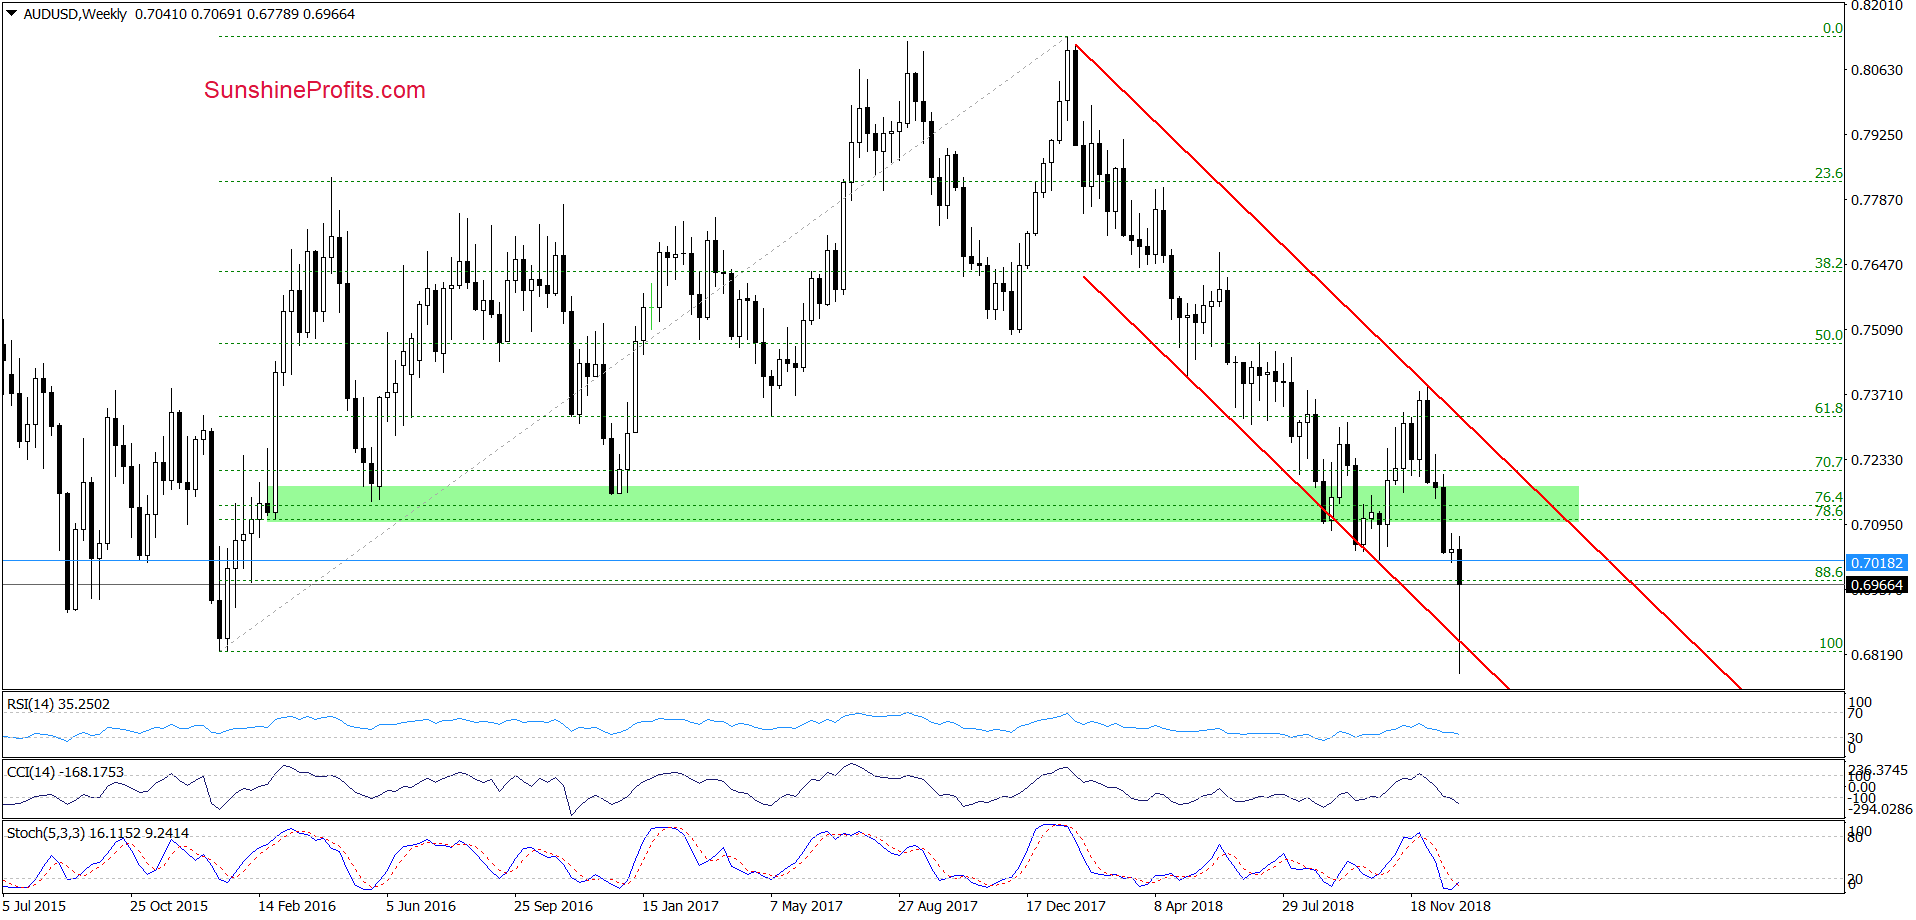Click the 38.2 Fibonacci level label
Viewport: 1916px width, 920px height.
point(1829,264)
